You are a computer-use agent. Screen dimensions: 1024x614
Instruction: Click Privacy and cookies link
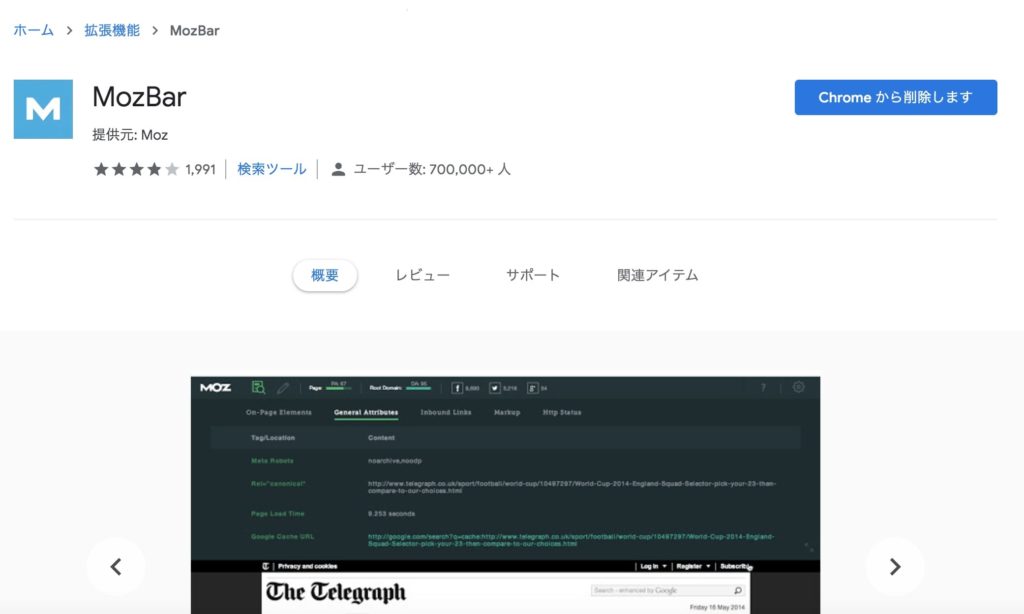click(x=308, y=566)
